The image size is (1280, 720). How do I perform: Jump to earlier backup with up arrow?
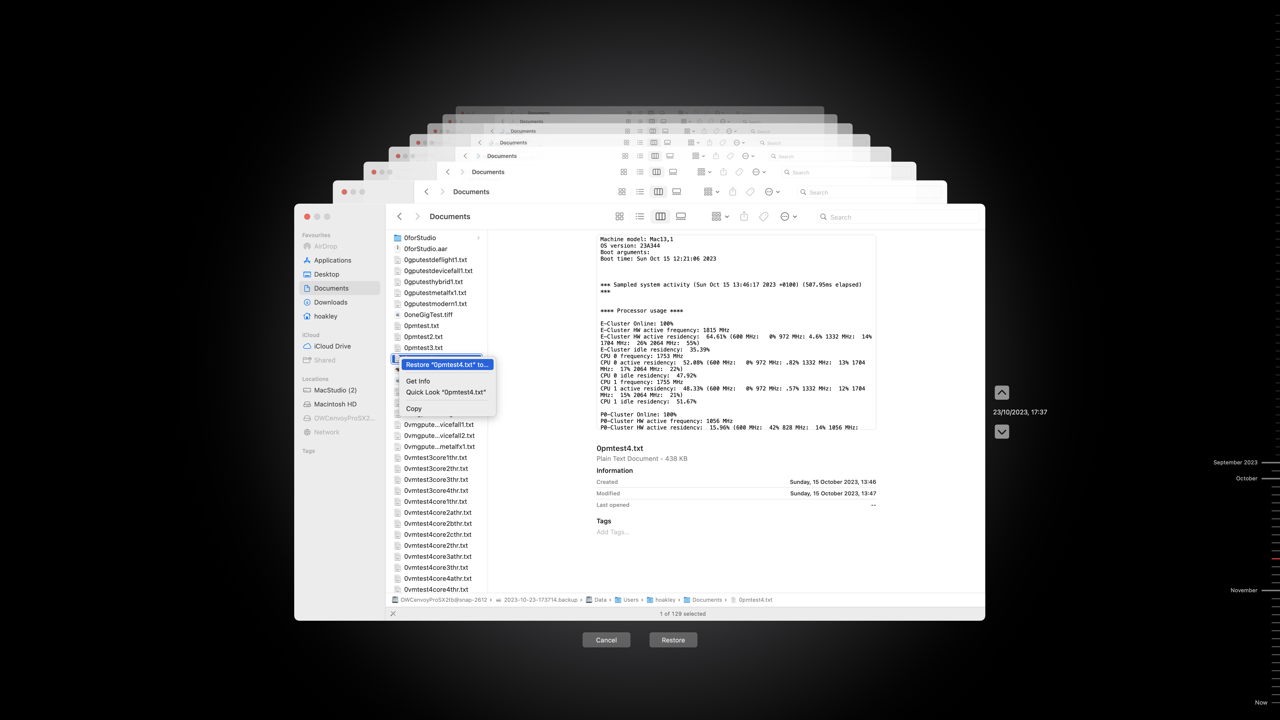coord(1002,393)
